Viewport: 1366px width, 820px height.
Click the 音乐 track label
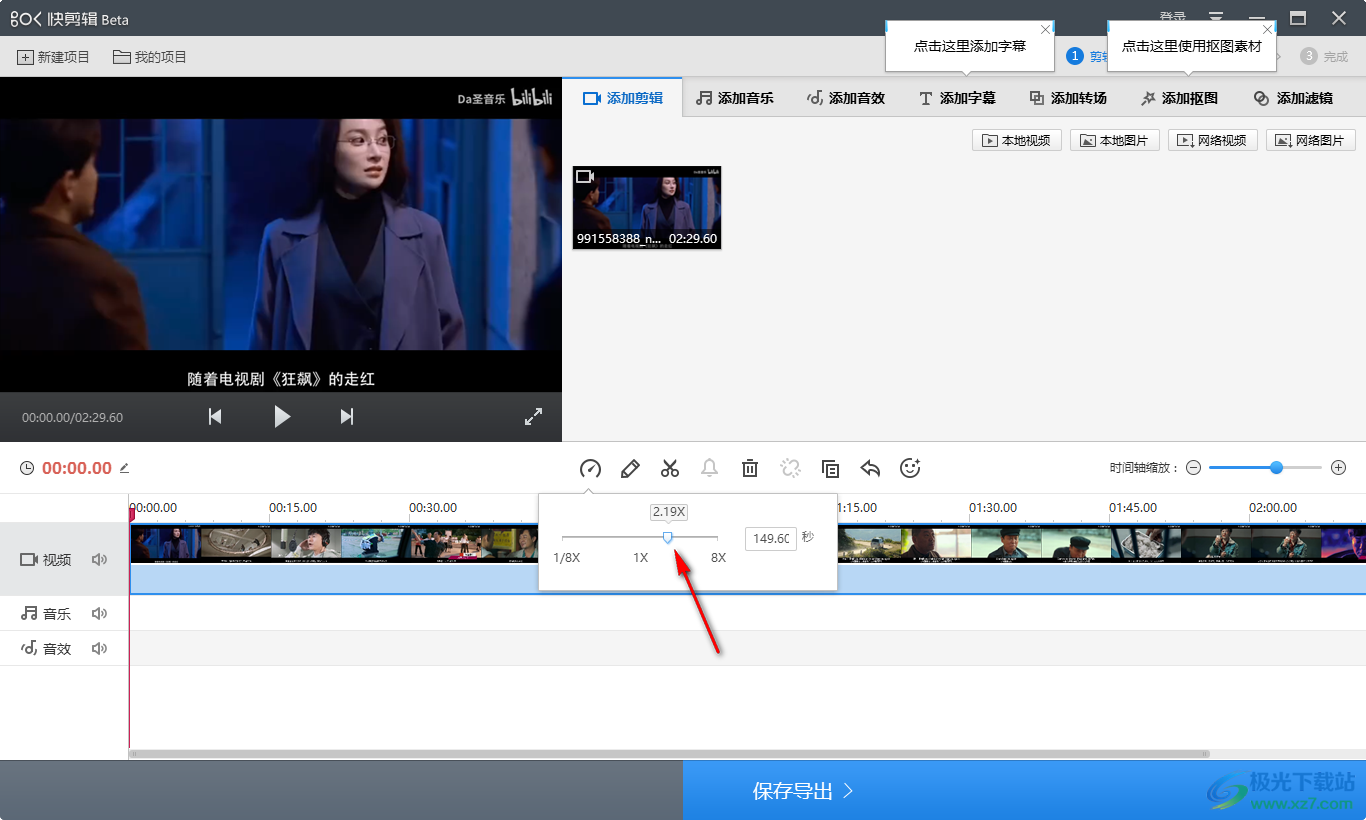[46, 614]
